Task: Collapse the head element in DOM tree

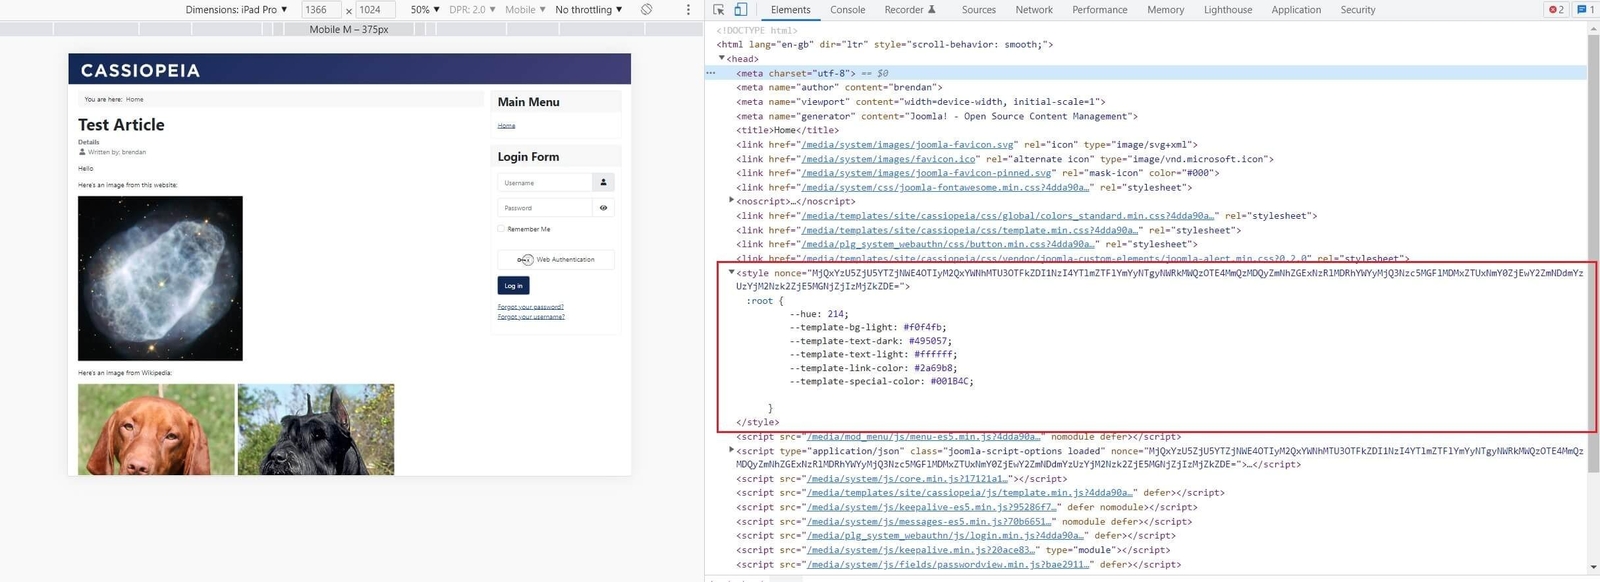Action: (x=722, y=58)
